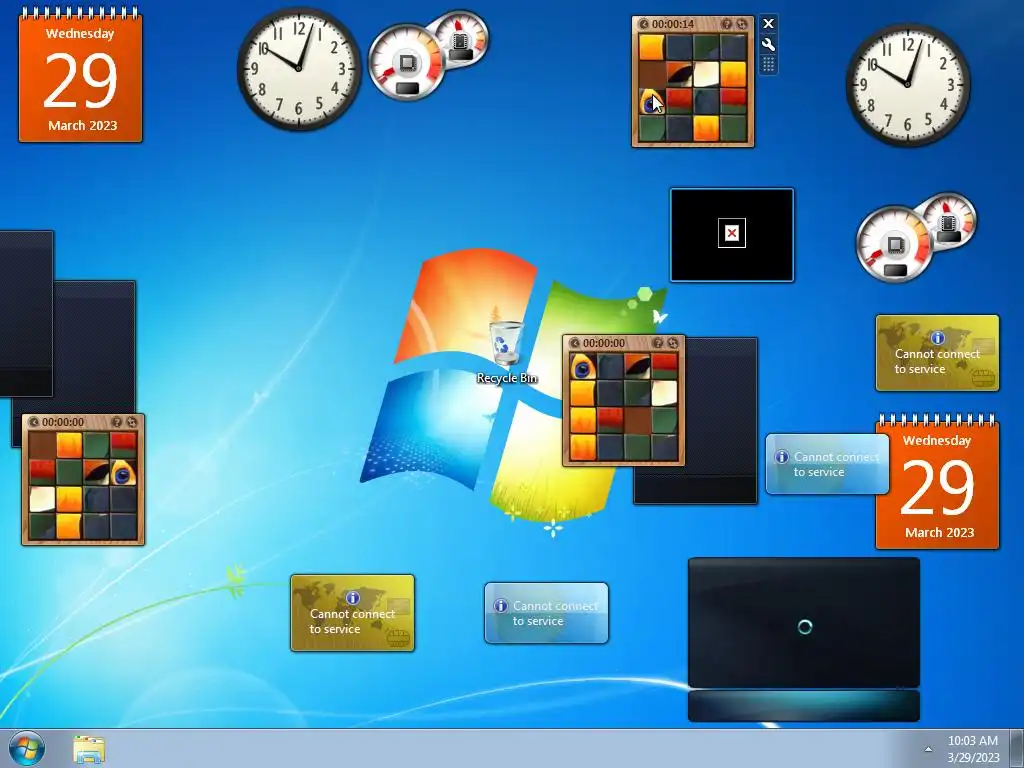The image size is (1024, 768).
Task: Click the toucan eye tile in the left-edge puzzle
Action: coord(123,472)
